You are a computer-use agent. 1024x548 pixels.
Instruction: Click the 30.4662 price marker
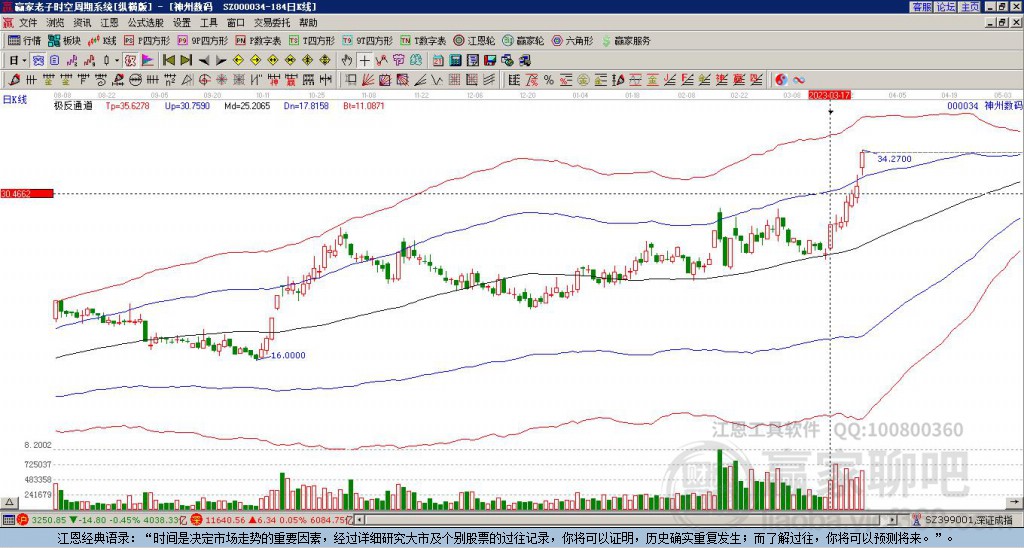26,193
